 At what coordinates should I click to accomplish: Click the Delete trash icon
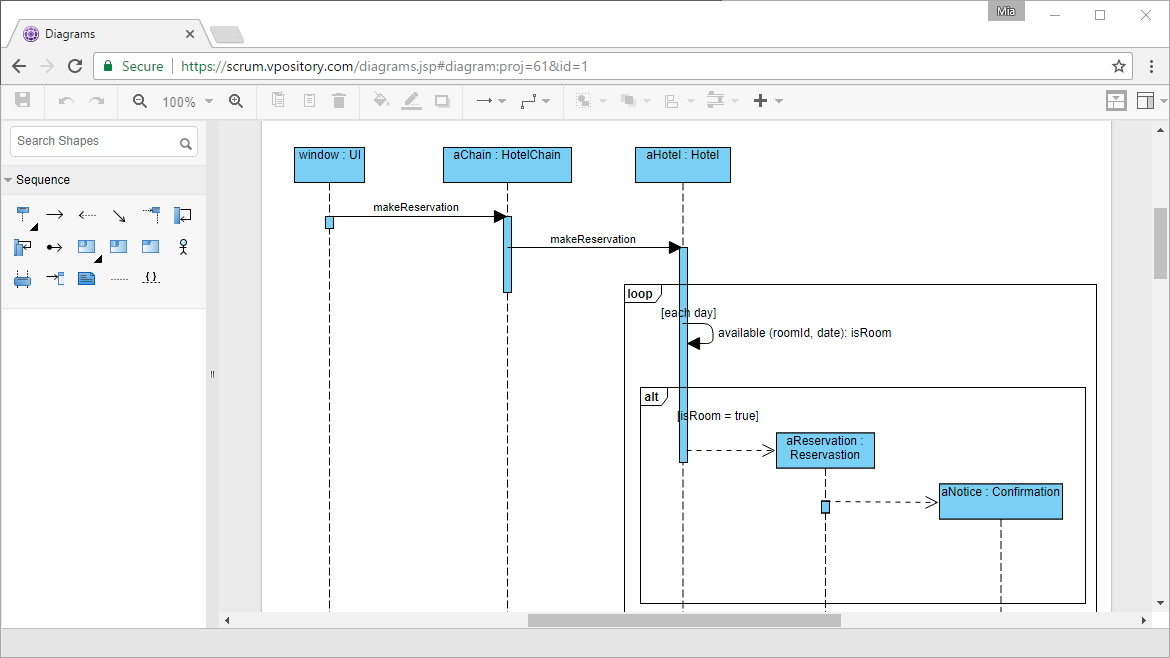pos(339,100)
